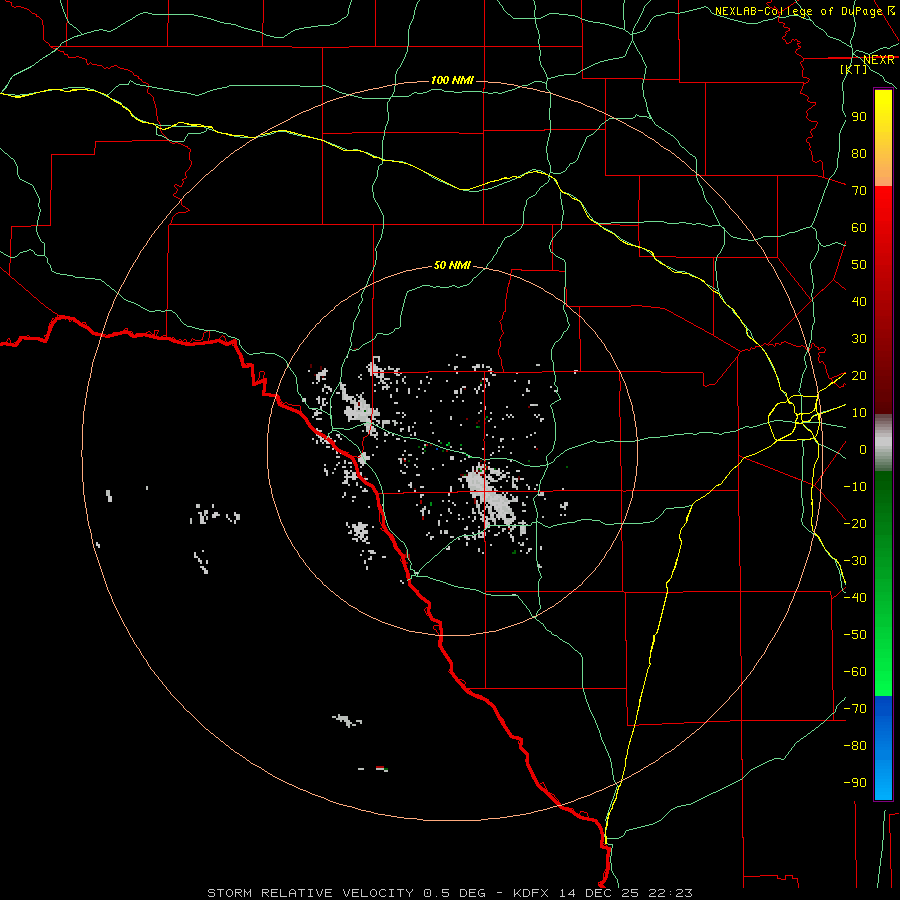Screen dimensions: 900x900
Task: Click the -40 value on velocity scale
Action: tap(855, 598)
